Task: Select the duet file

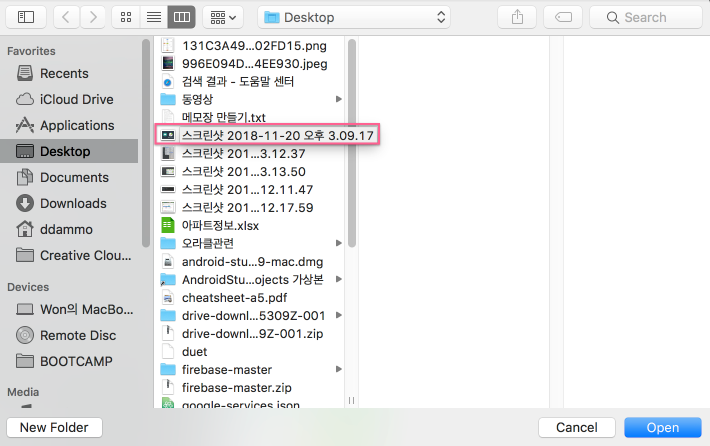Action: (249, 352)
